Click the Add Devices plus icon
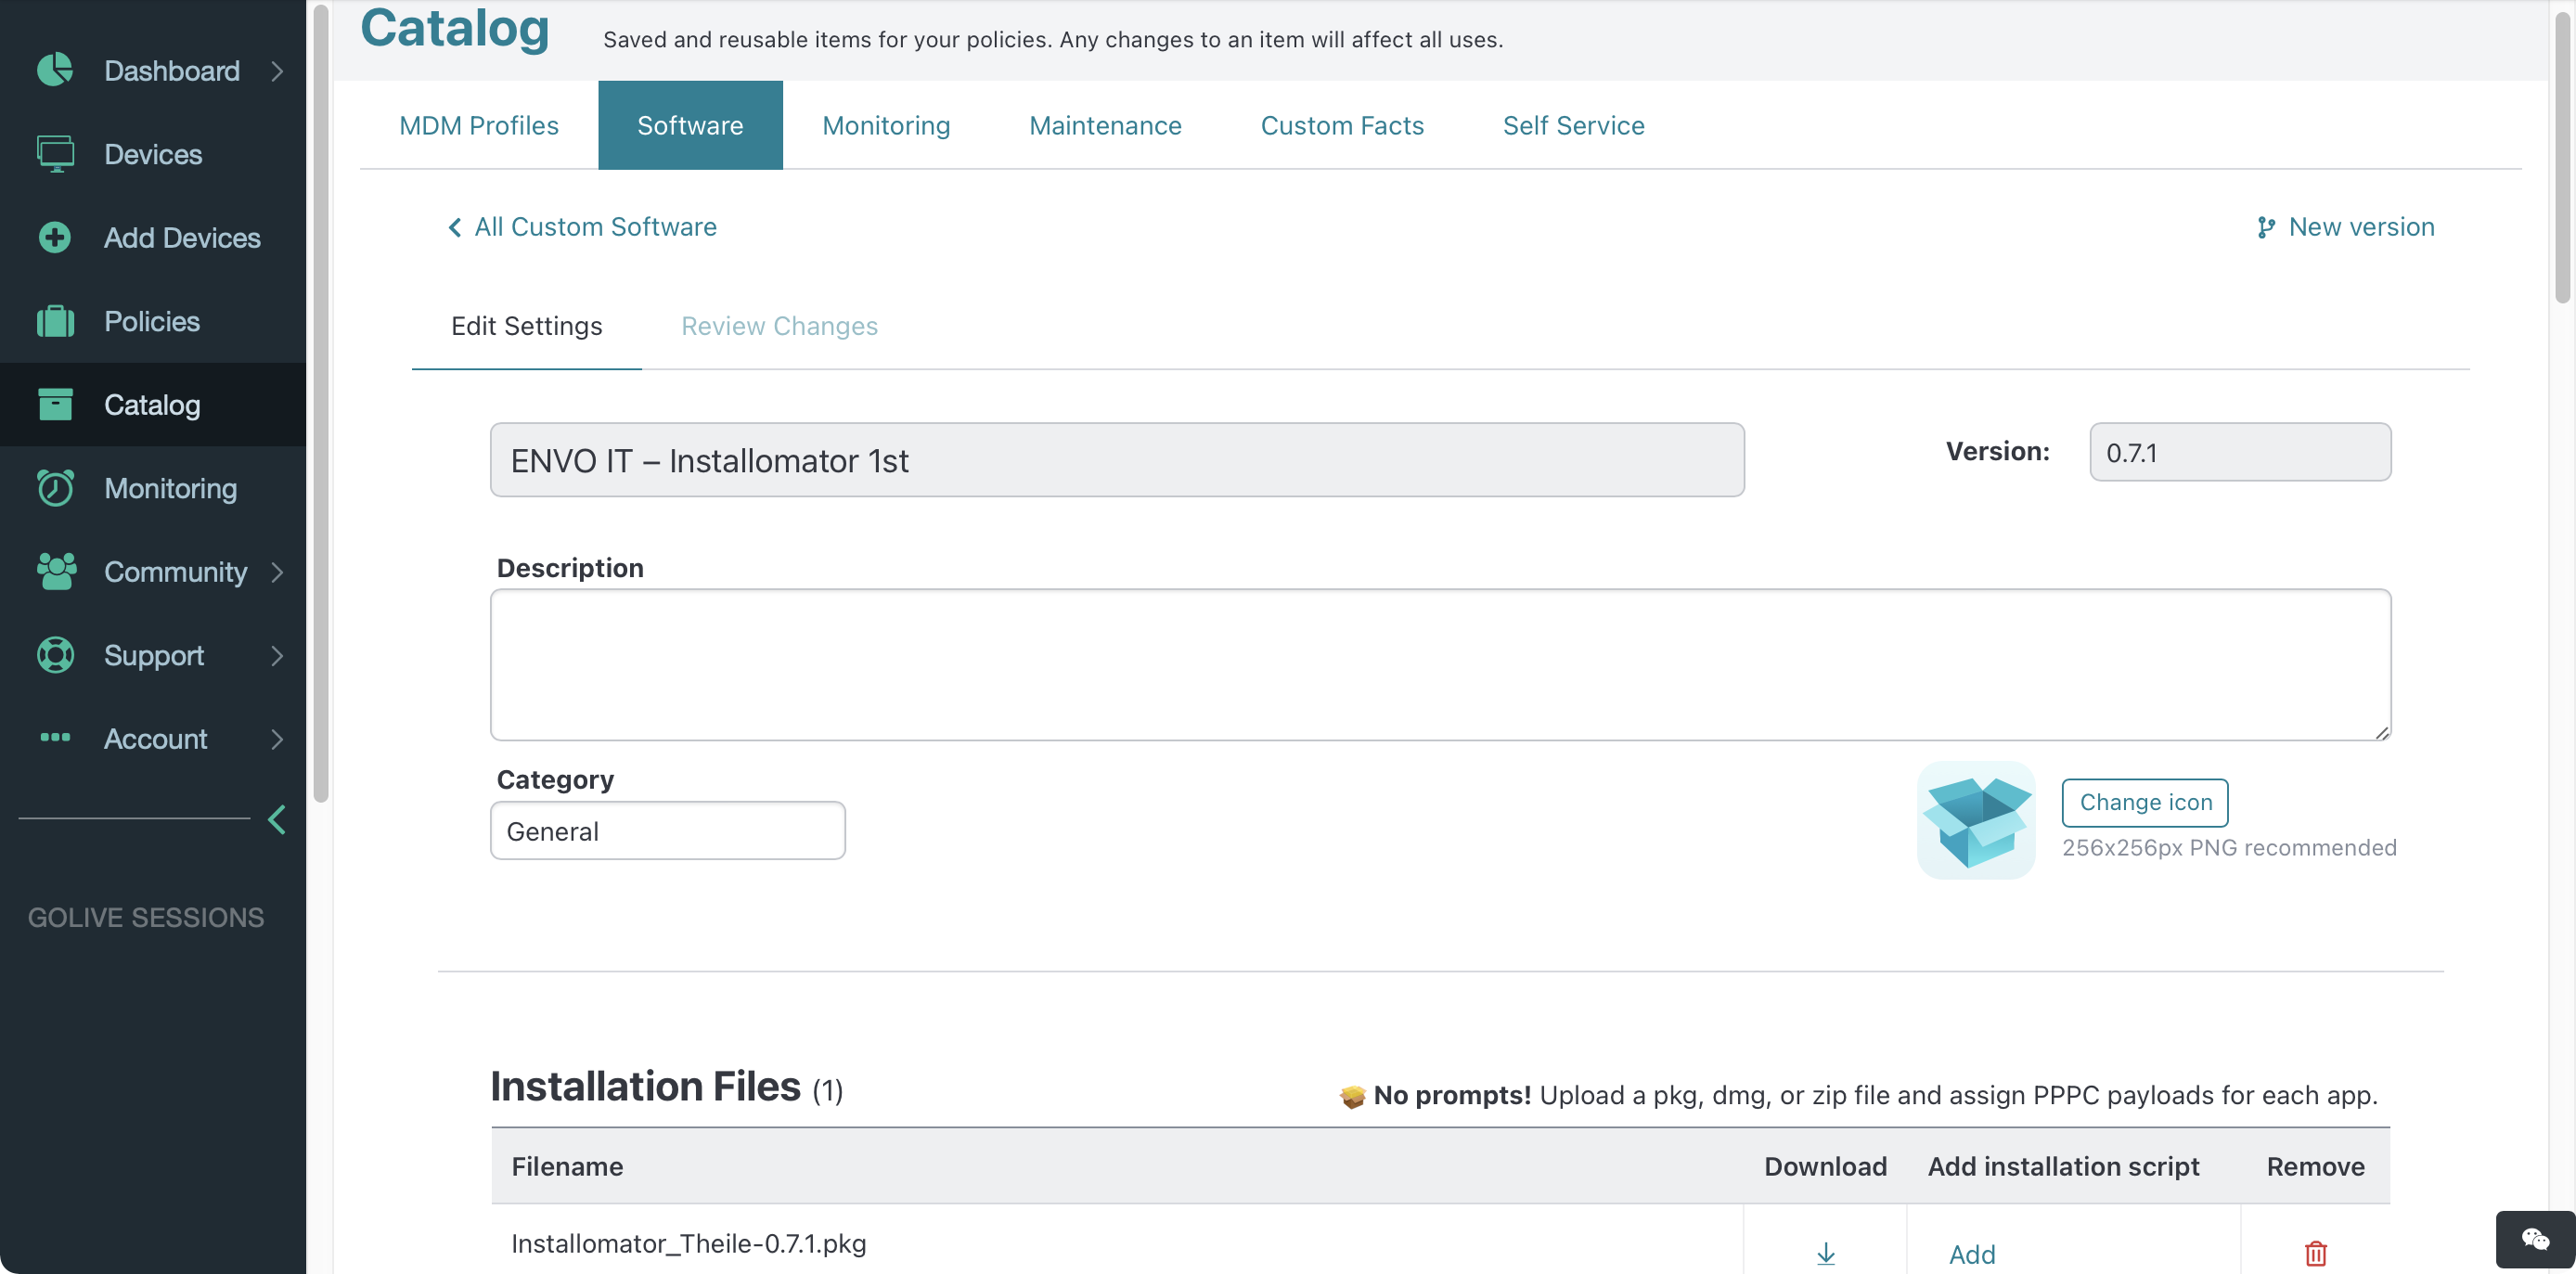2576x1274 pixels. [x=55, y=237]
